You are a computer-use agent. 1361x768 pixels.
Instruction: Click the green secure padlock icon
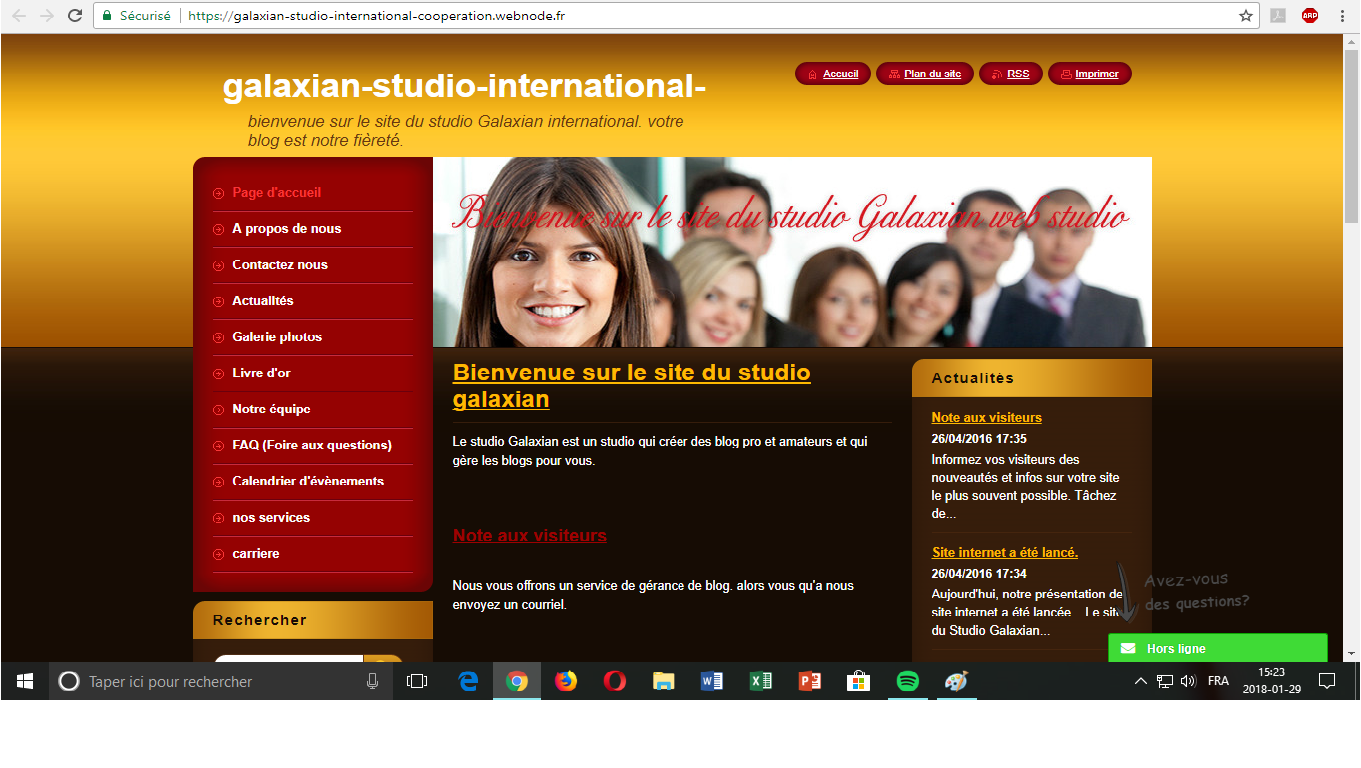pyautogui.click(x=107, y=16)
